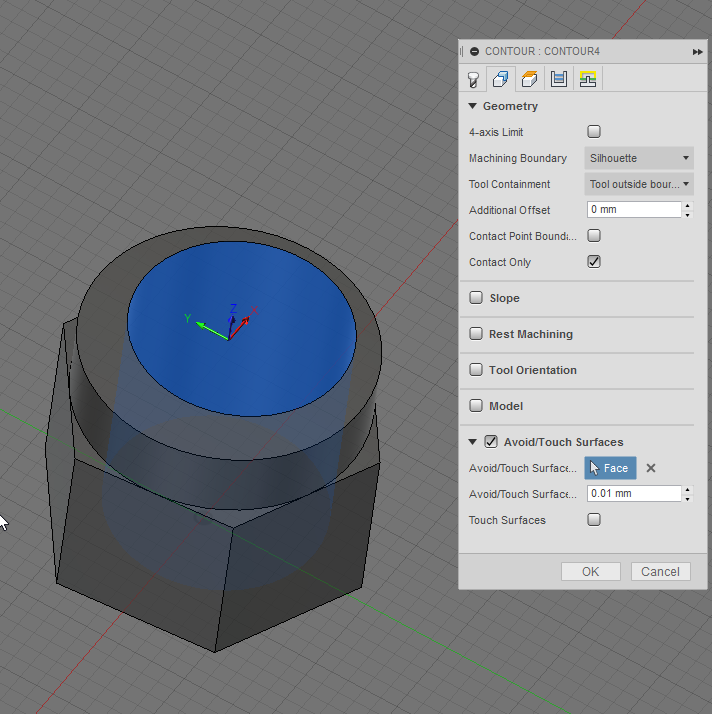Collapse the Contour dialog with minus icon
The width and height of the screenshot is (712, 714).
click(474, 51)
